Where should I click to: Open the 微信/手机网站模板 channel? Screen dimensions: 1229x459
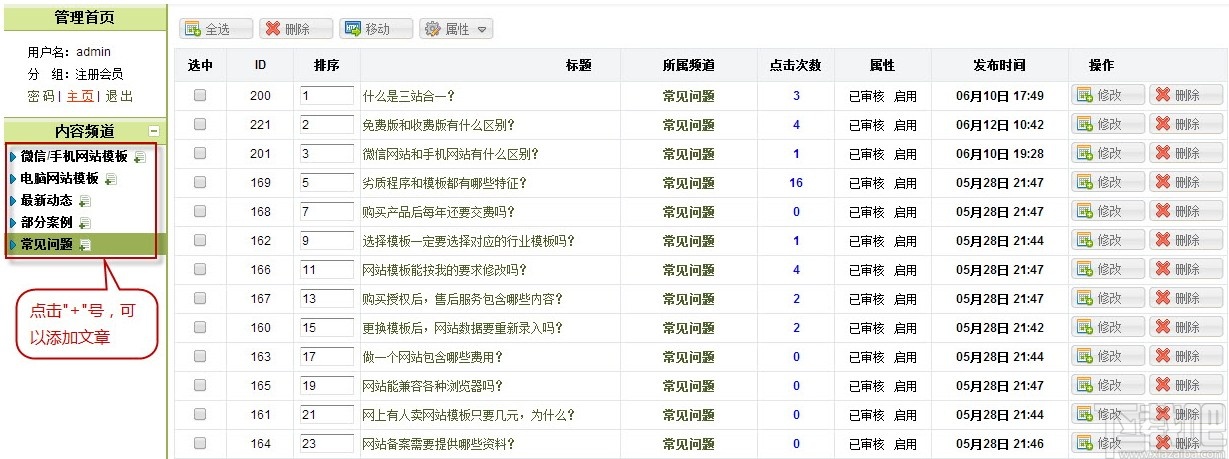click(x=74, y=157)
